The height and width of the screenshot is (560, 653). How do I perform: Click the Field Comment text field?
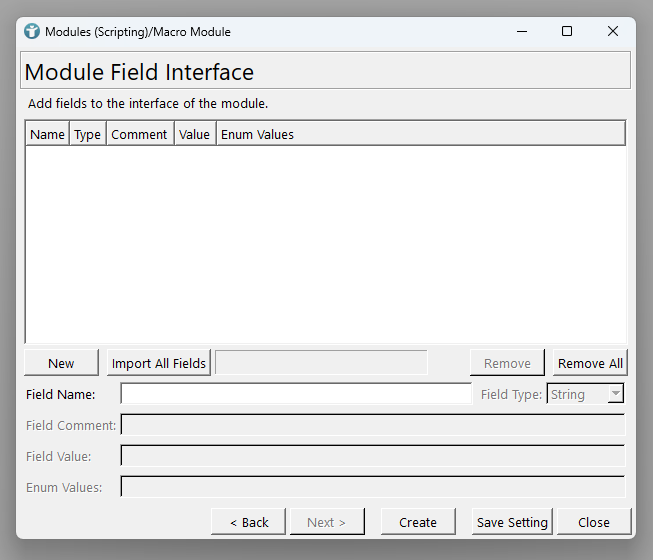coord(372,425)
